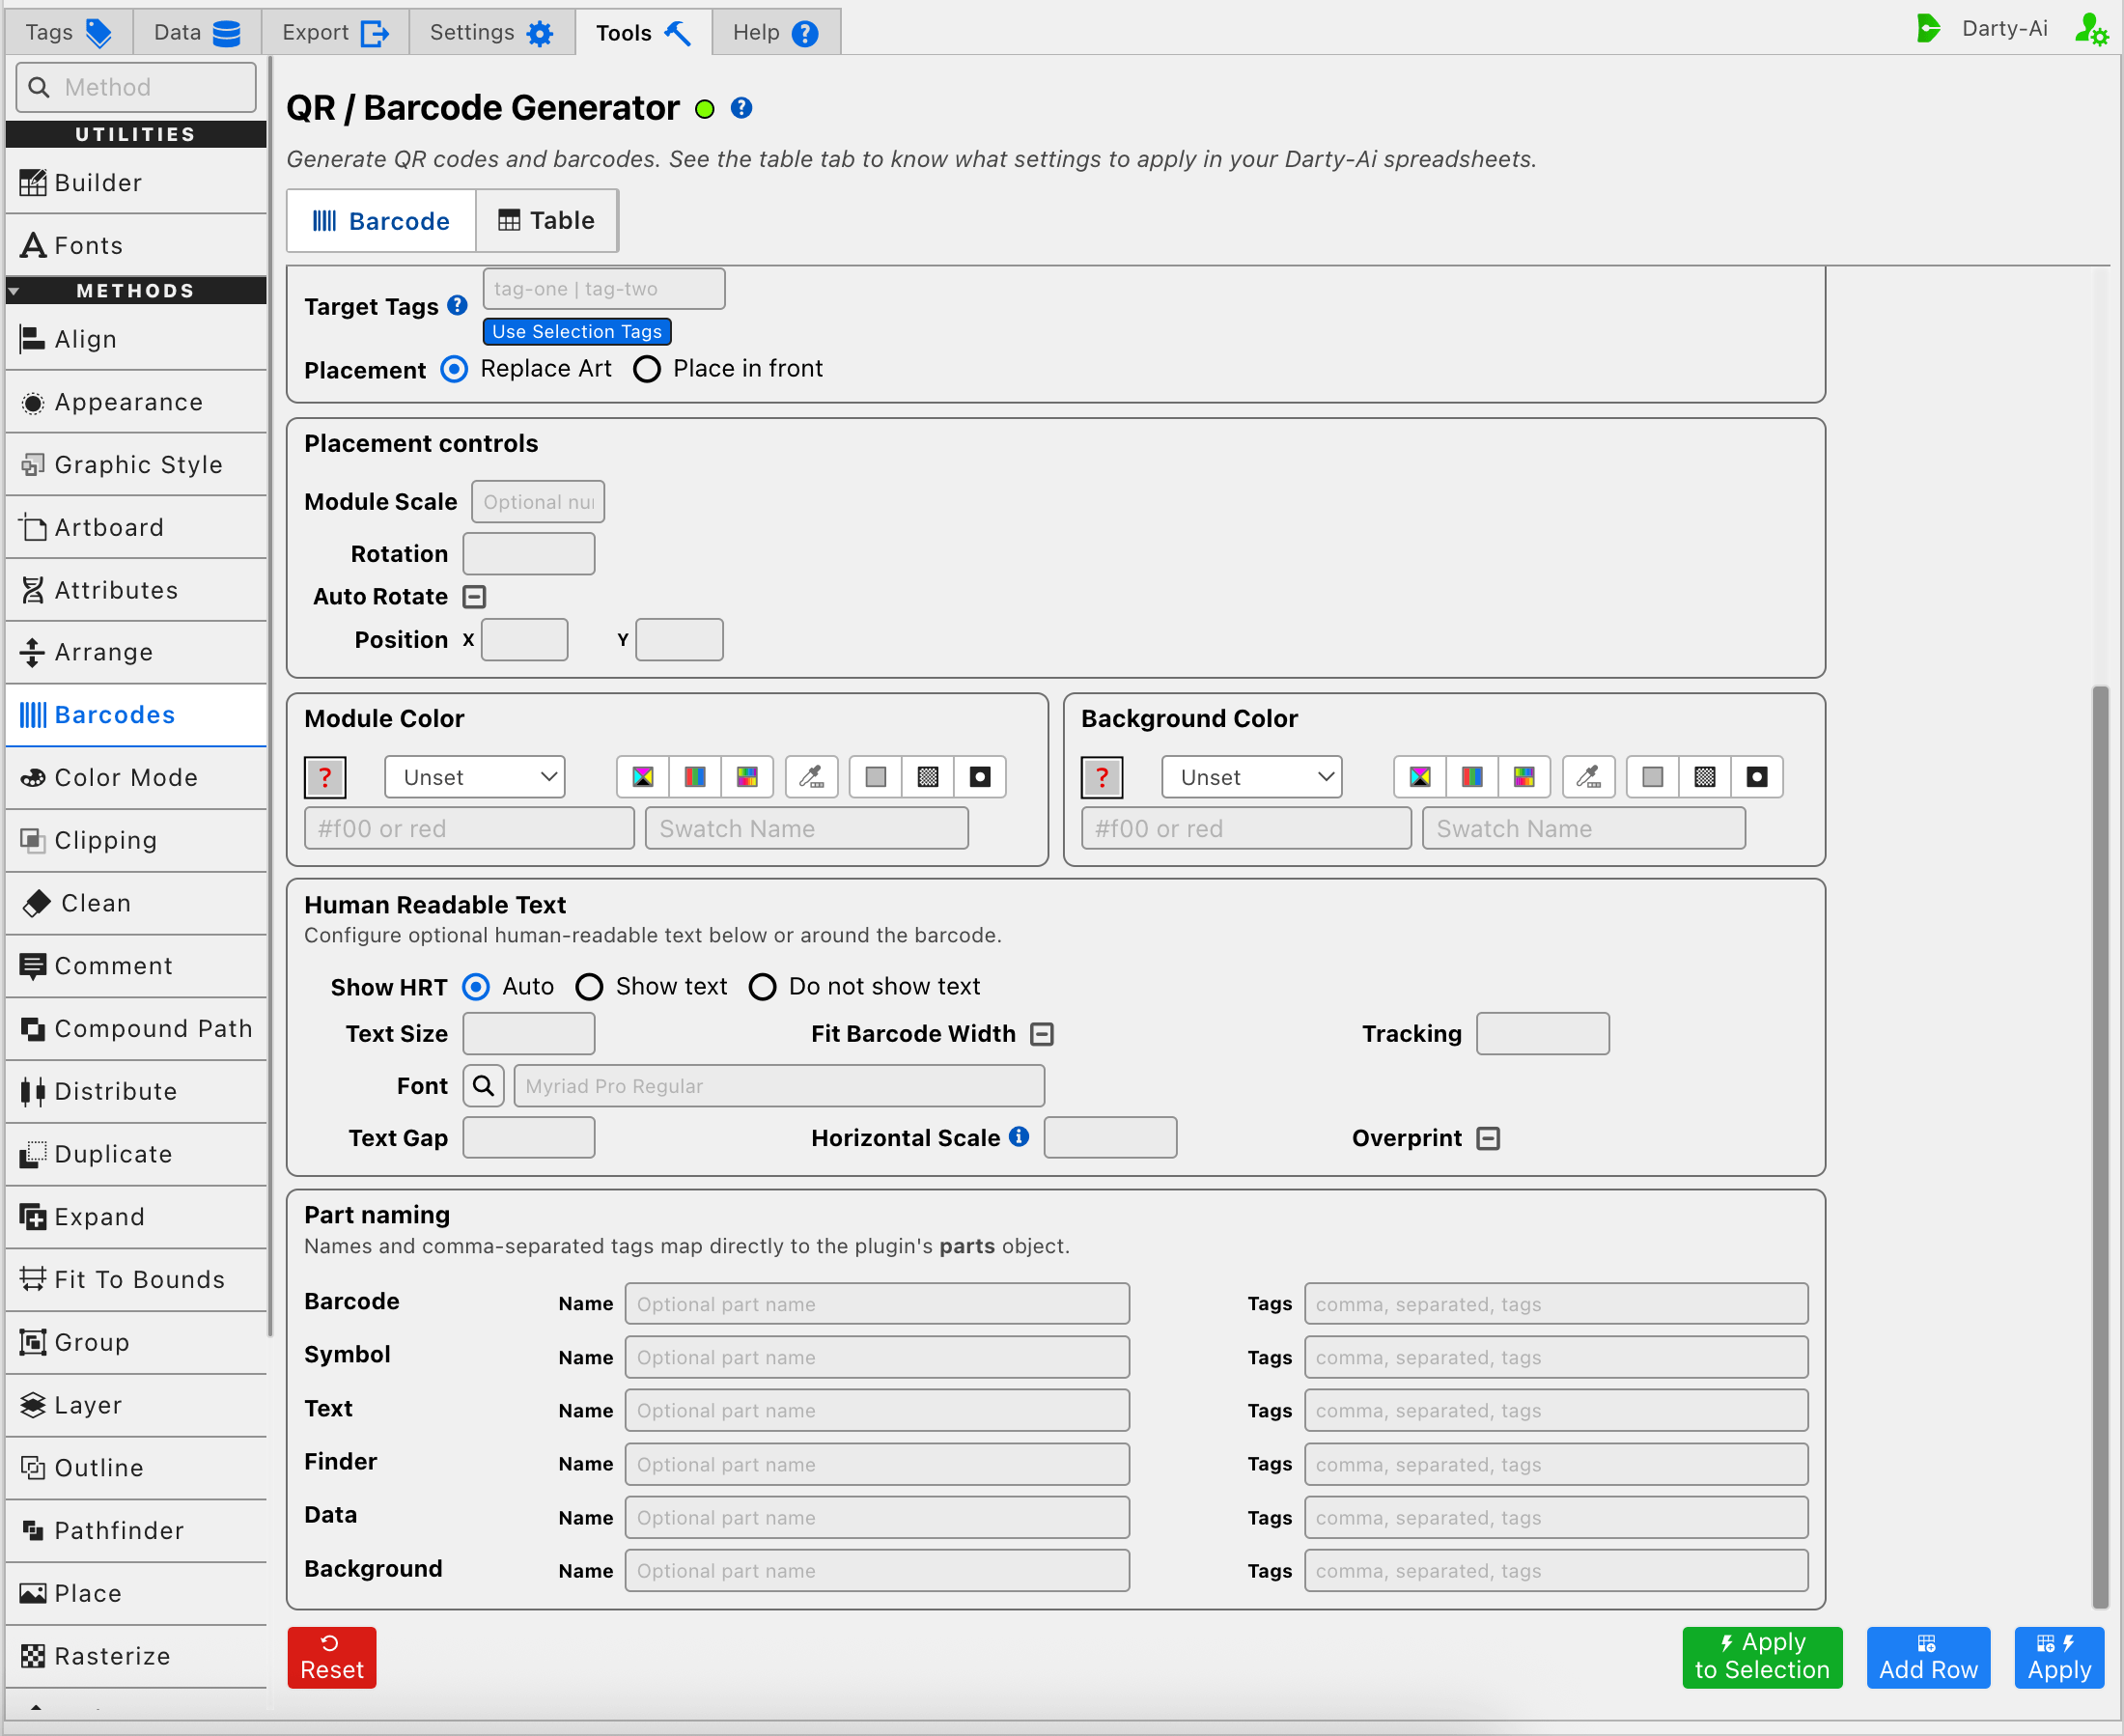
Task: Focus the Module Scale input field
Action: coord(538,501)
